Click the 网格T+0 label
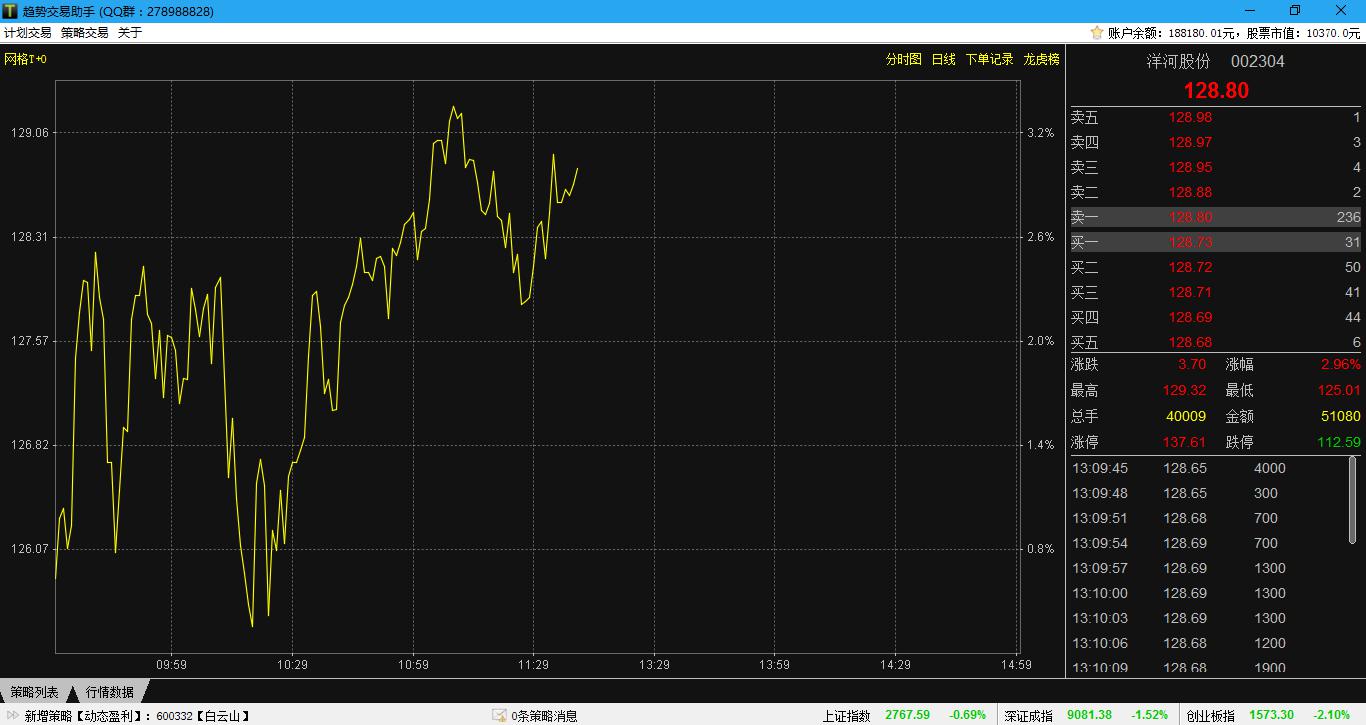The width and height of the screenshot is (1366, 725). [26, 60]
